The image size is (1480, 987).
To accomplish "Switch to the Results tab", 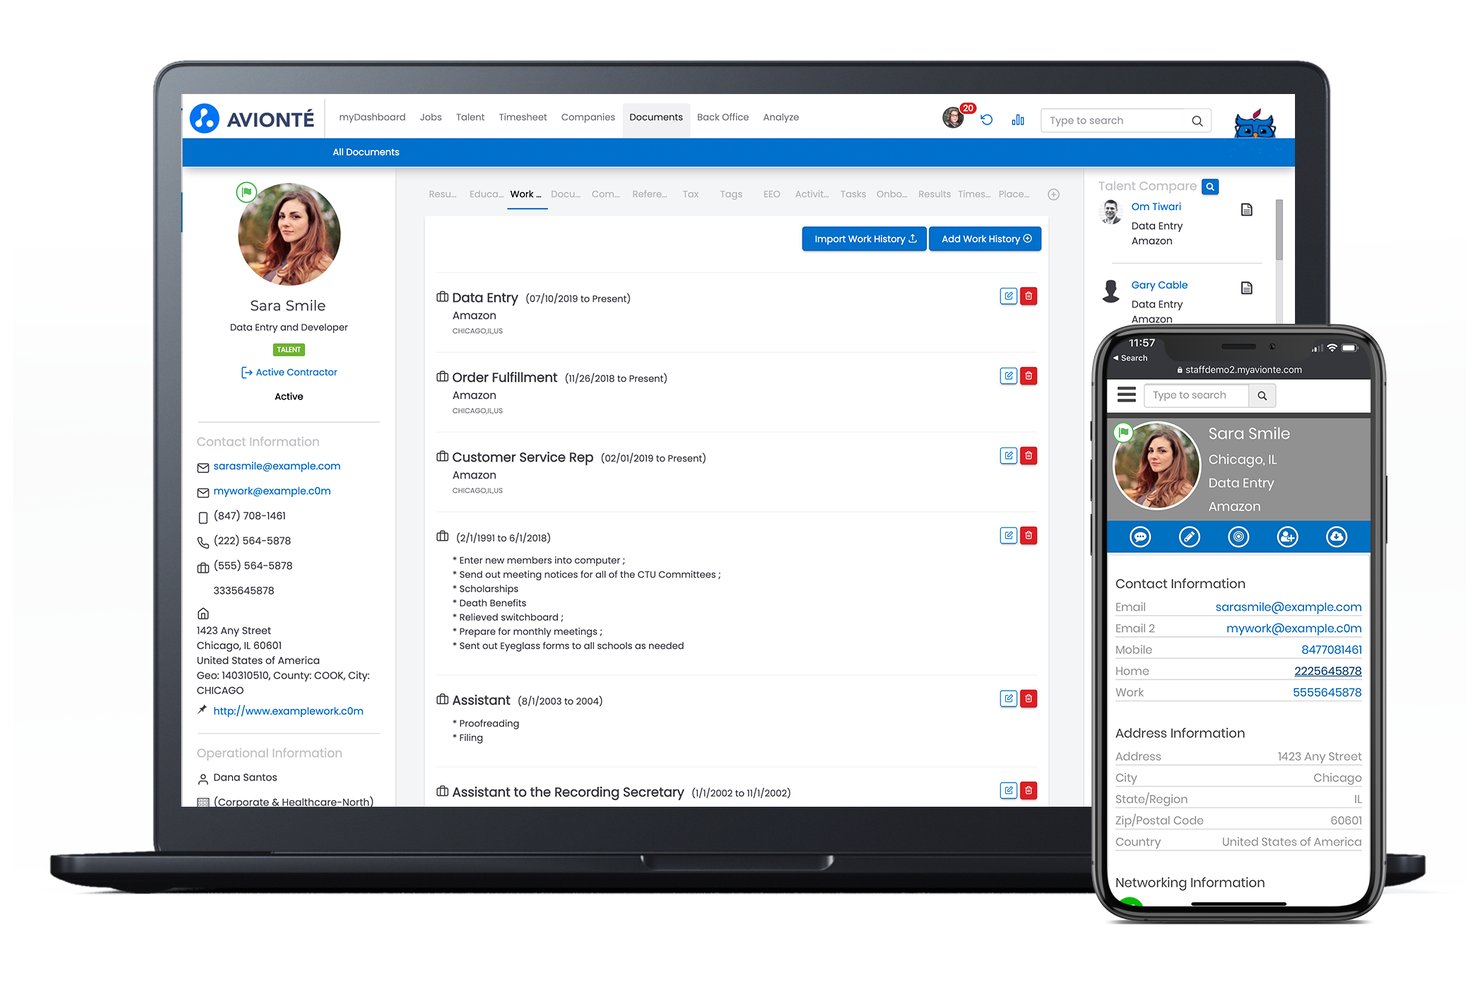I will click(x=935, y=195).
